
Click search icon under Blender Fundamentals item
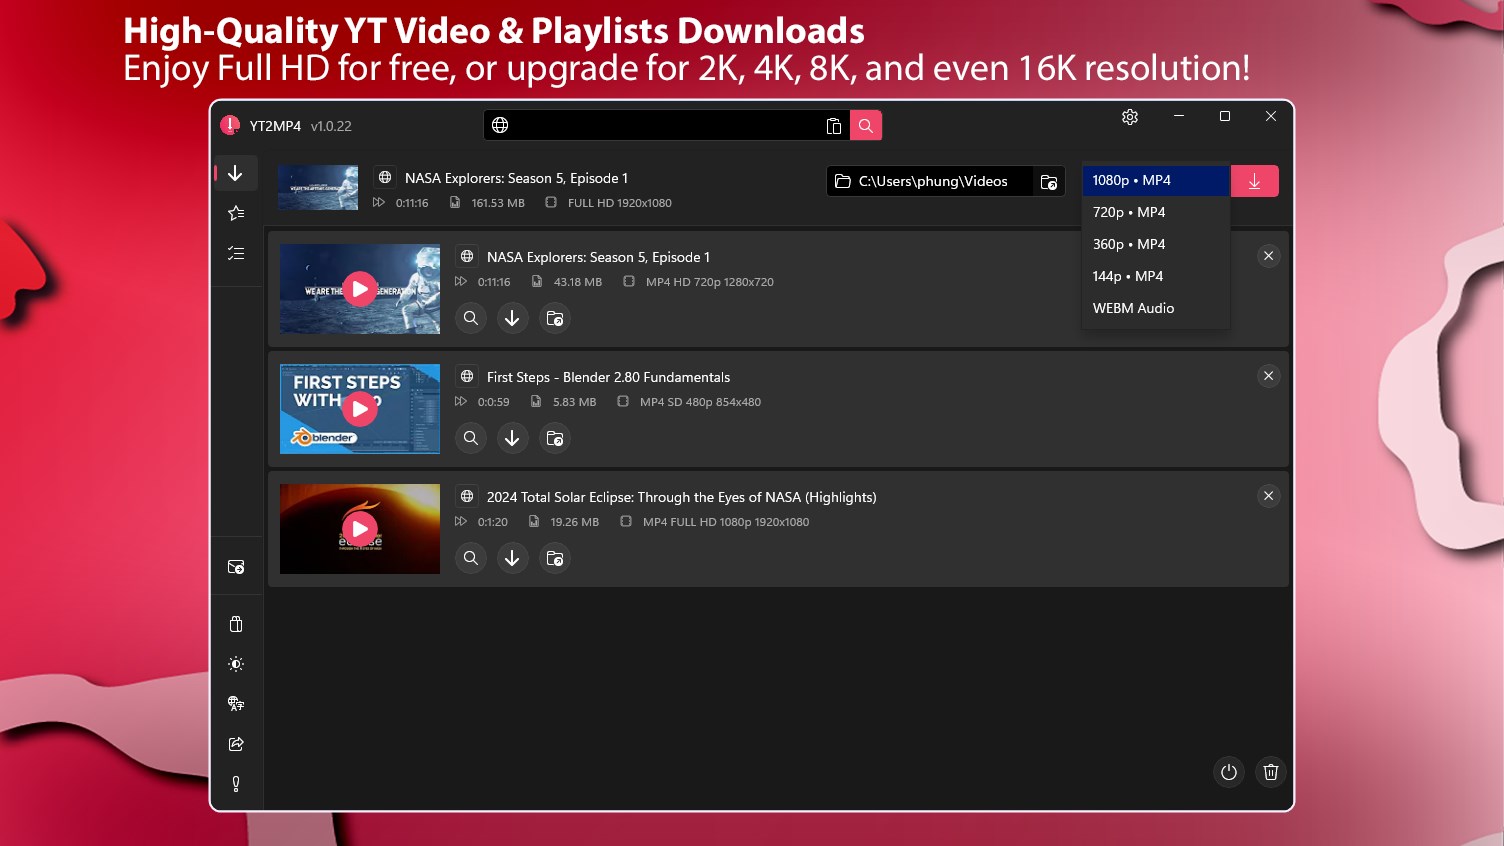[471, 438]
